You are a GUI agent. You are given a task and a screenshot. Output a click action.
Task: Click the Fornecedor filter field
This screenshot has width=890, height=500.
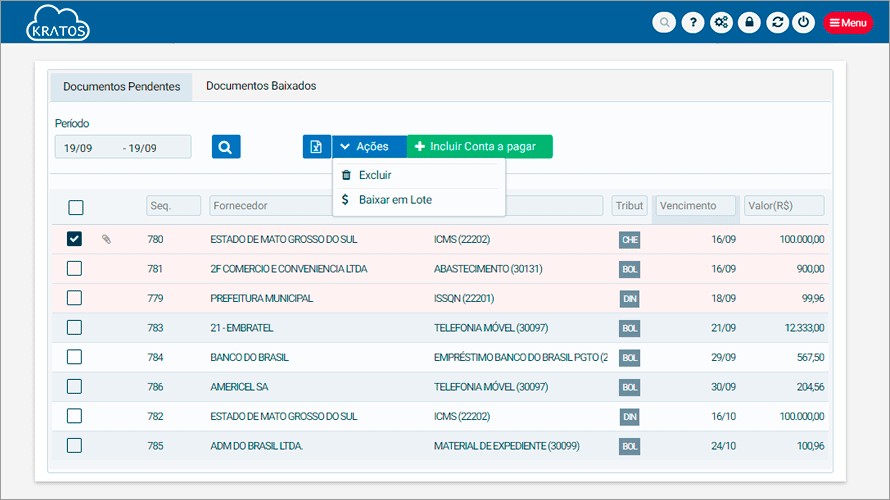pos(271,205)
